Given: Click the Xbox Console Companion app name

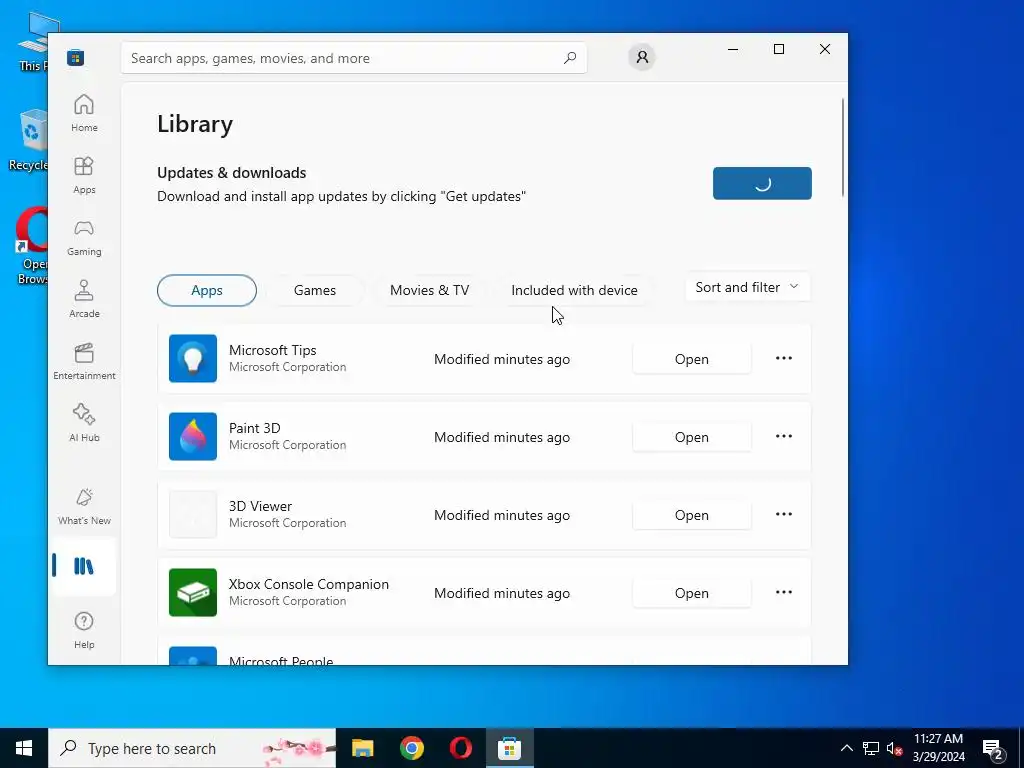Looking at the screenshot, I should [308, 584].
